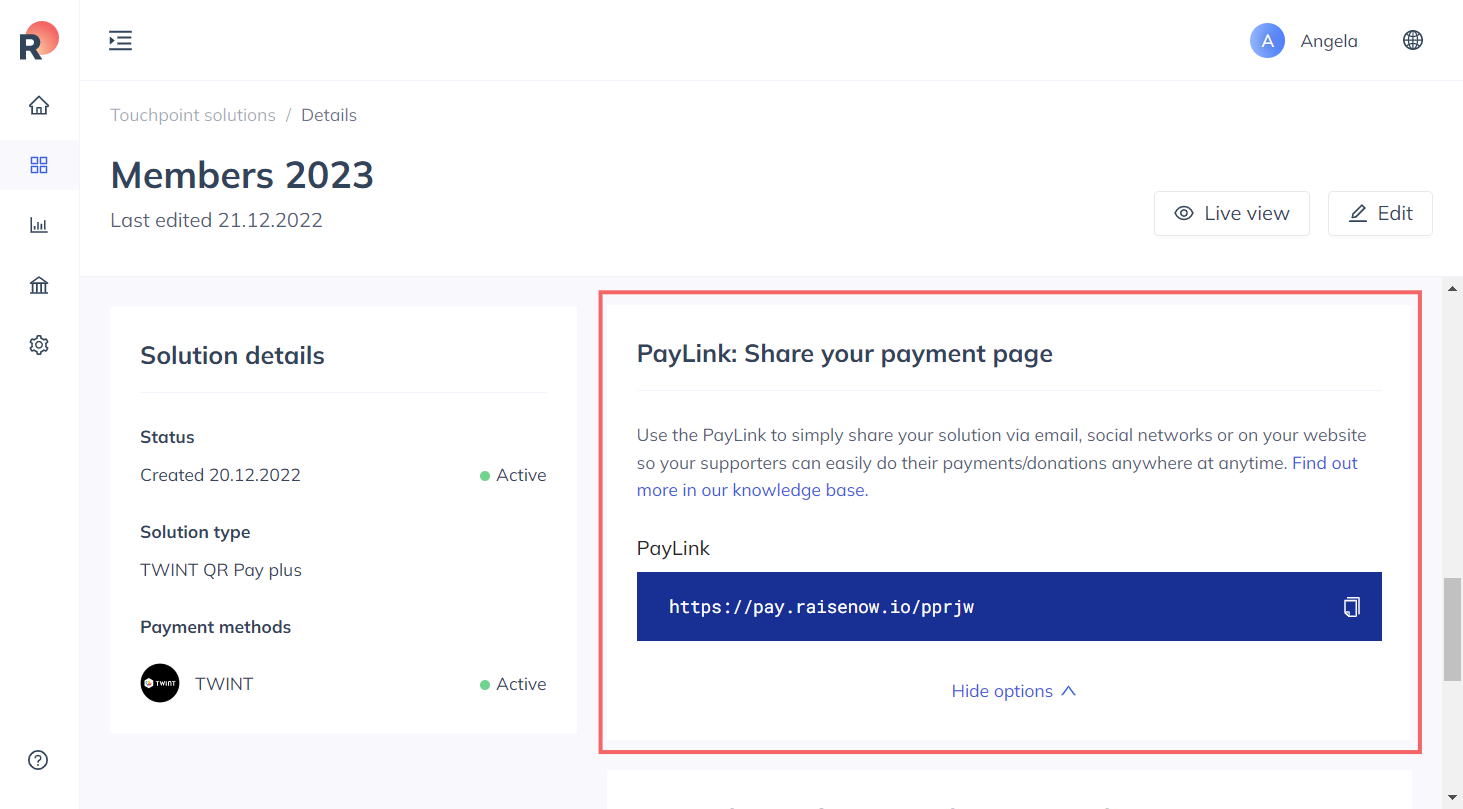Select the Touchpoint solutions grid icon
The width and height of the screenshot is (1463, 809).
coord(39,165)
